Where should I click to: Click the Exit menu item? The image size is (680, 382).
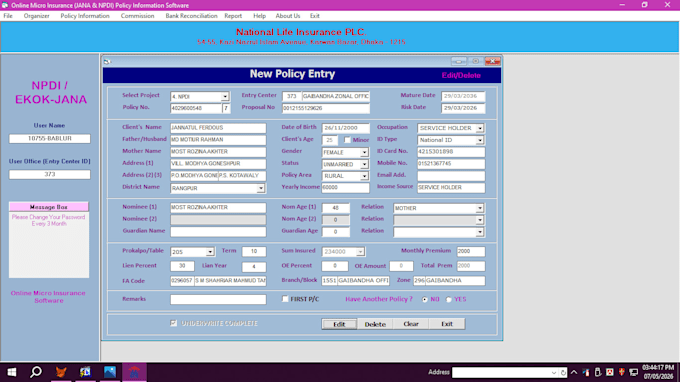pos(315,16)
